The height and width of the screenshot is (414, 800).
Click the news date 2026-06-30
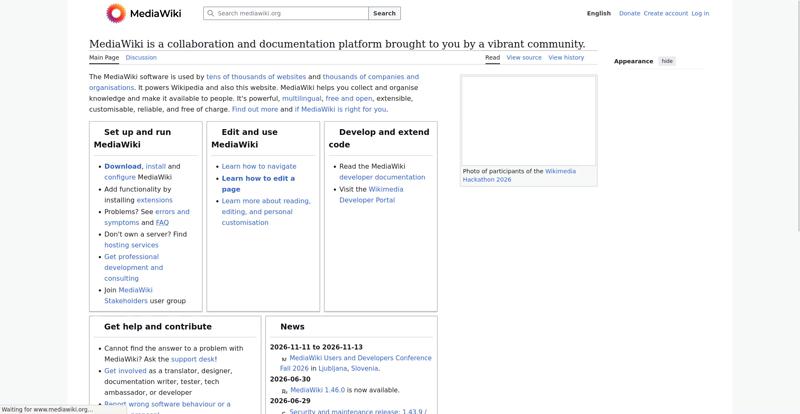(x=290, y=379)
